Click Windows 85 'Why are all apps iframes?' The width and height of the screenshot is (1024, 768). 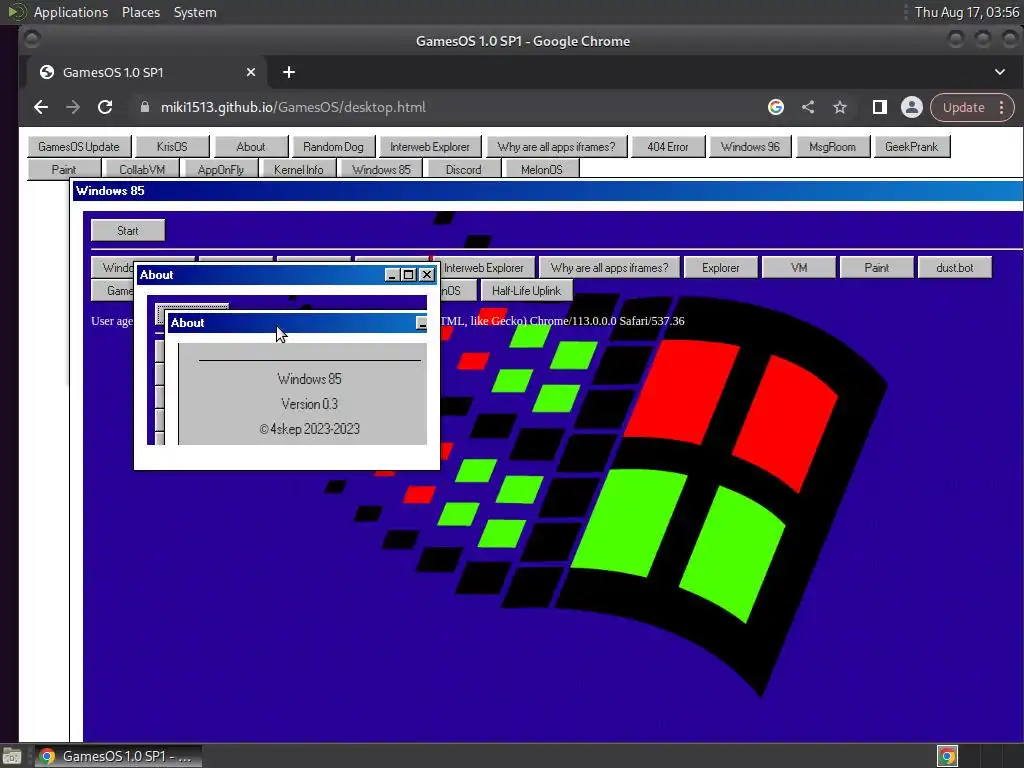[609, 268]
